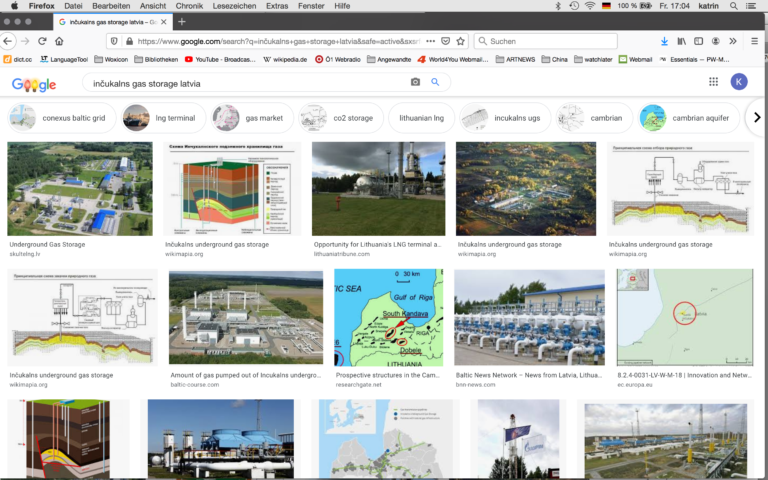Click the Google logo
768x480 pixels.
[x=33, y=84]
